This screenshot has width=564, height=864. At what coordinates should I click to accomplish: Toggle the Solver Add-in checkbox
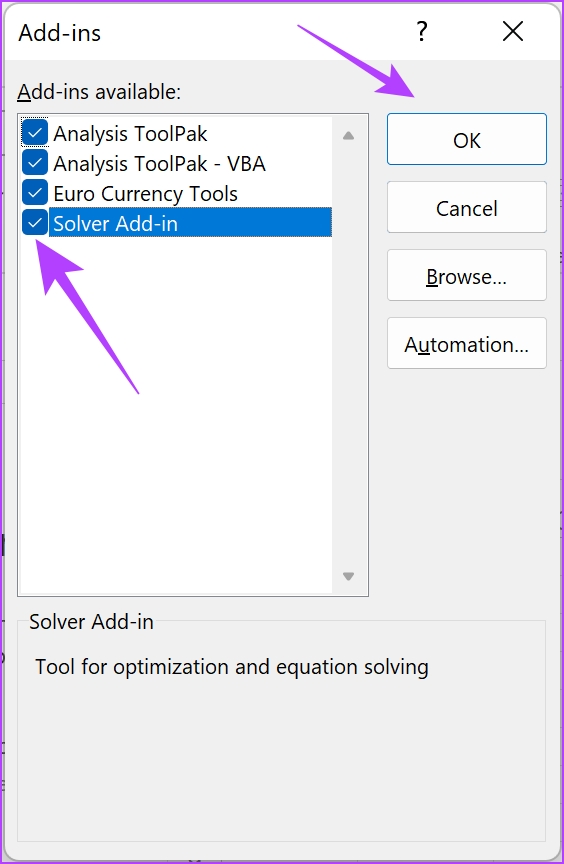click(35, 223)
